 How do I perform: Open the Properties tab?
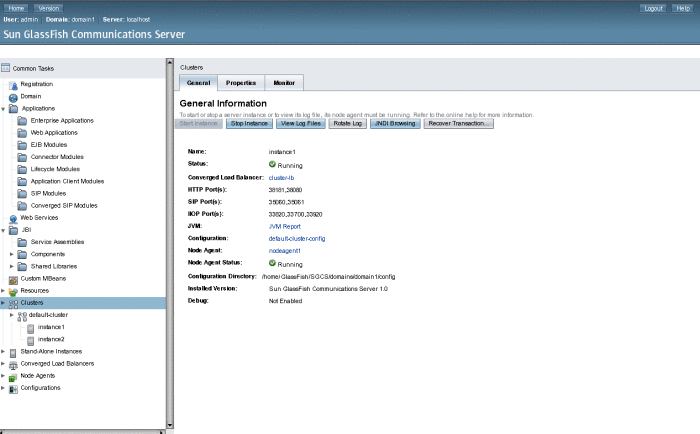click(241, 83)
